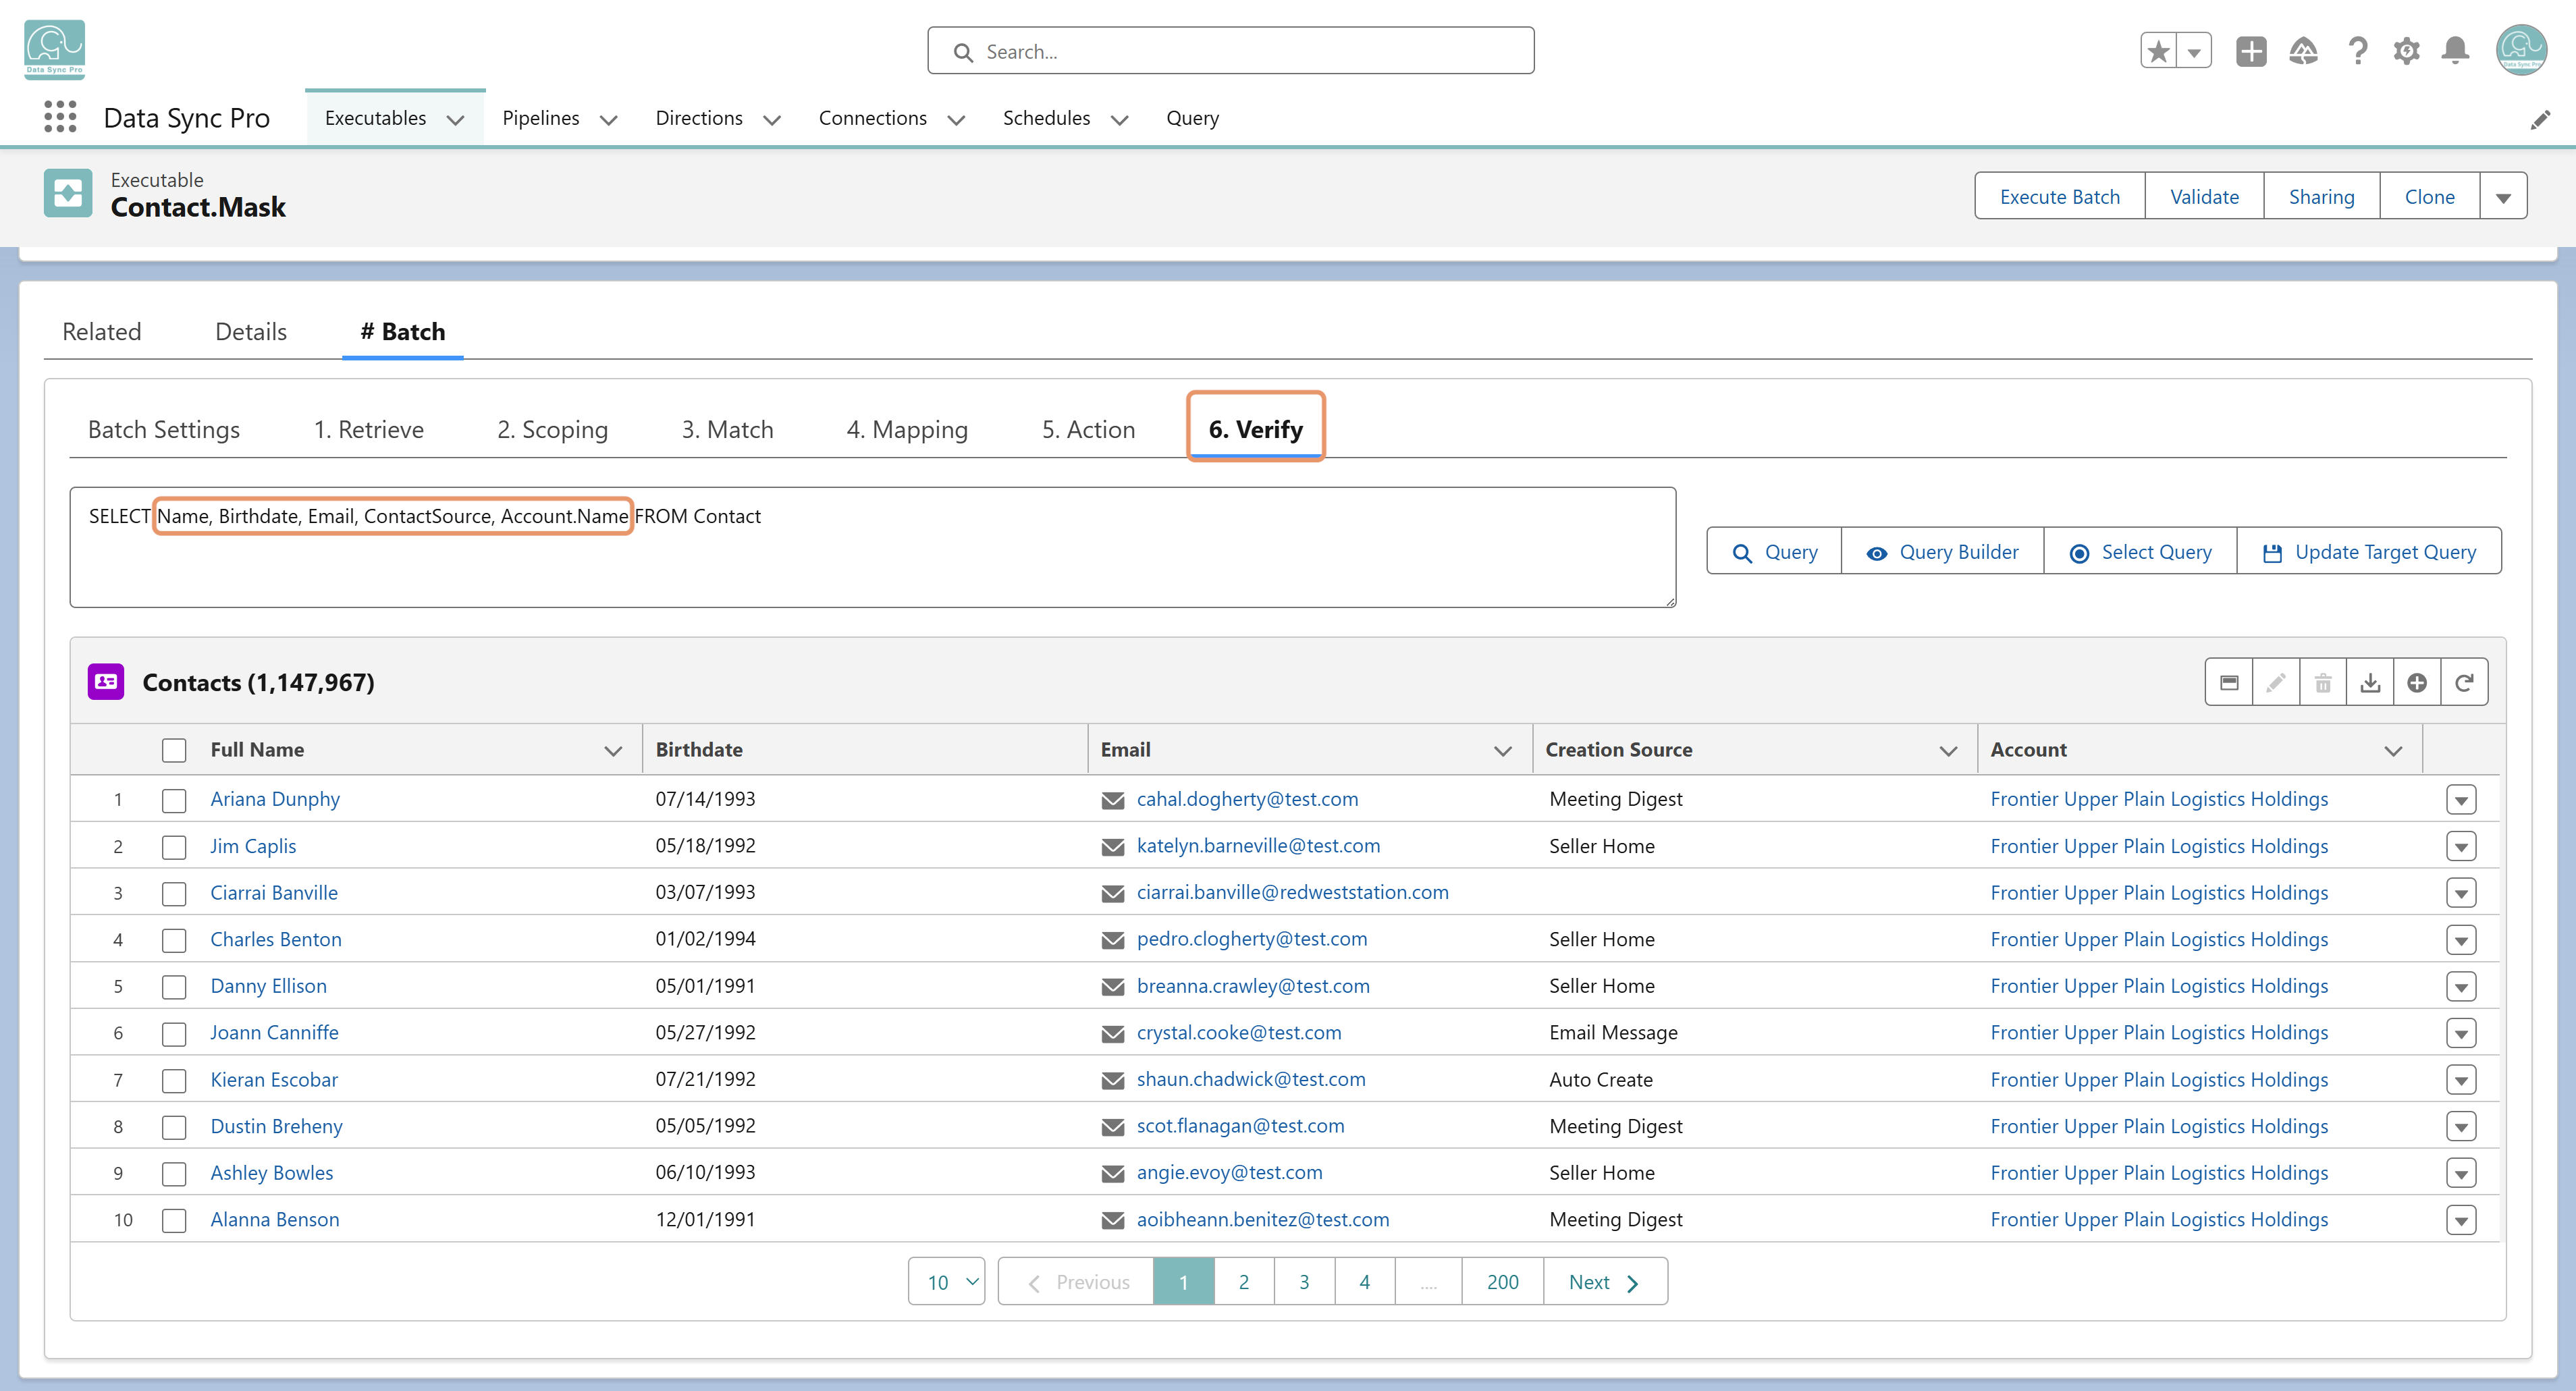Open the rows-per-page 10 dropdown
The image size is (2576, 1391).
tap(946, 1282)
